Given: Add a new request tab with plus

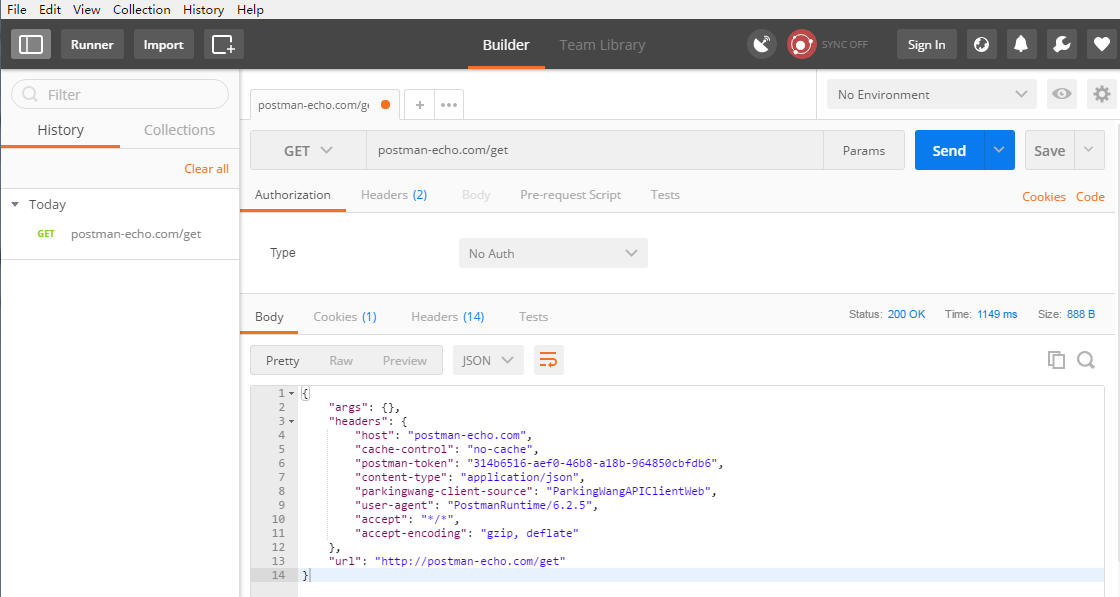Looking at the screenshot, I should 420,105.
